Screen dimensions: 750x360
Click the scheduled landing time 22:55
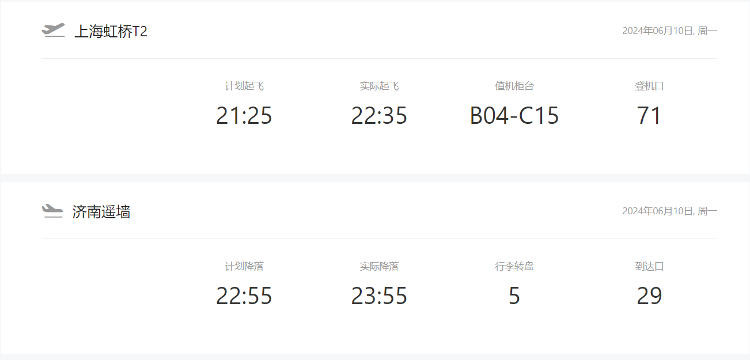244,295
